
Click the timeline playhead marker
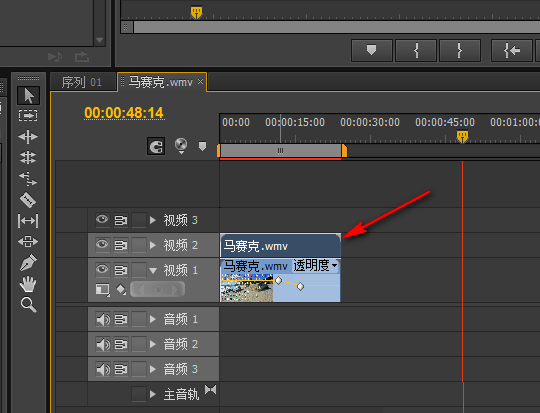coord(463,137)
